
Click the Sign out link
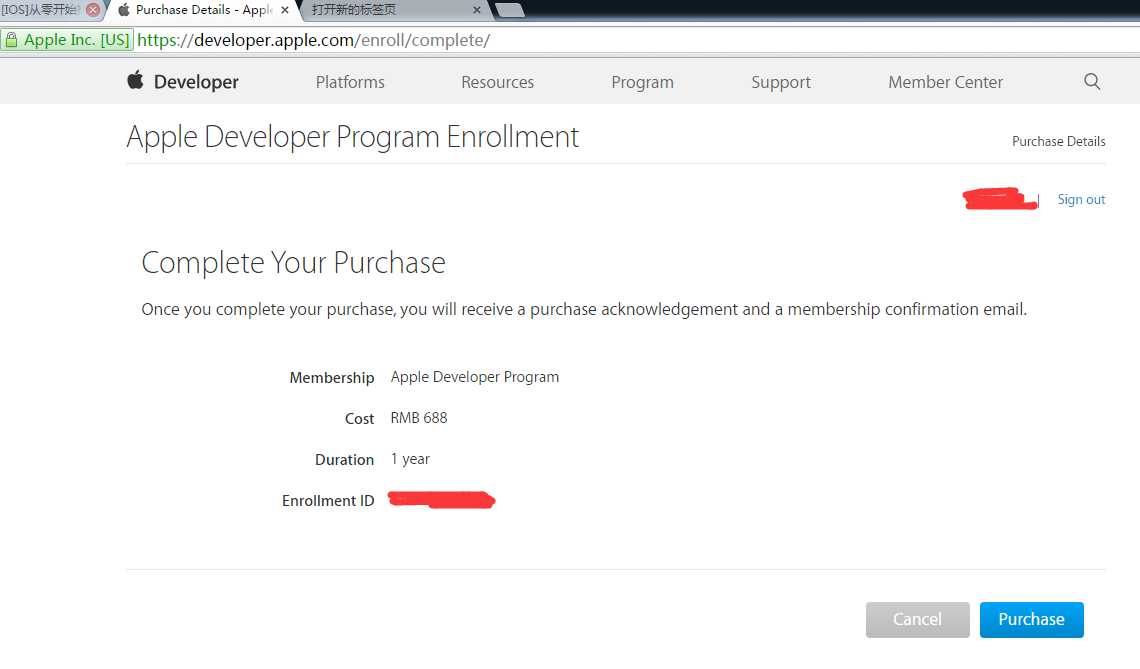tap(1081, 199)
